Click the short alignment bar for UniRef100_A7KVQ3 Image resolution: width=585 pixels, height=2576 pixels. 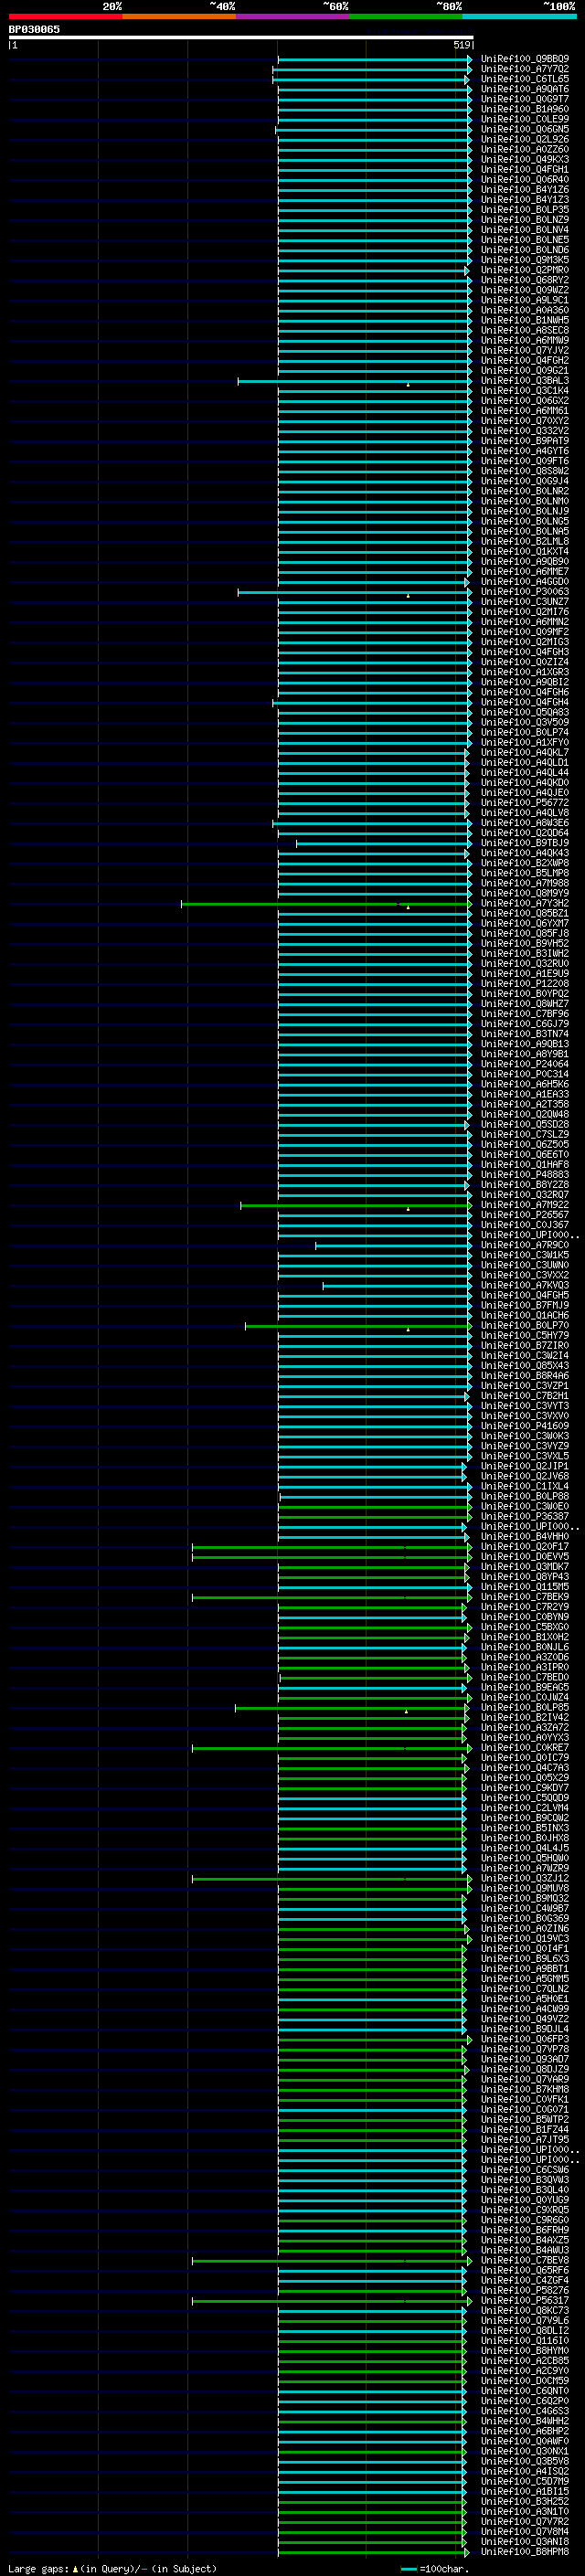click(x=397, y=1286)
